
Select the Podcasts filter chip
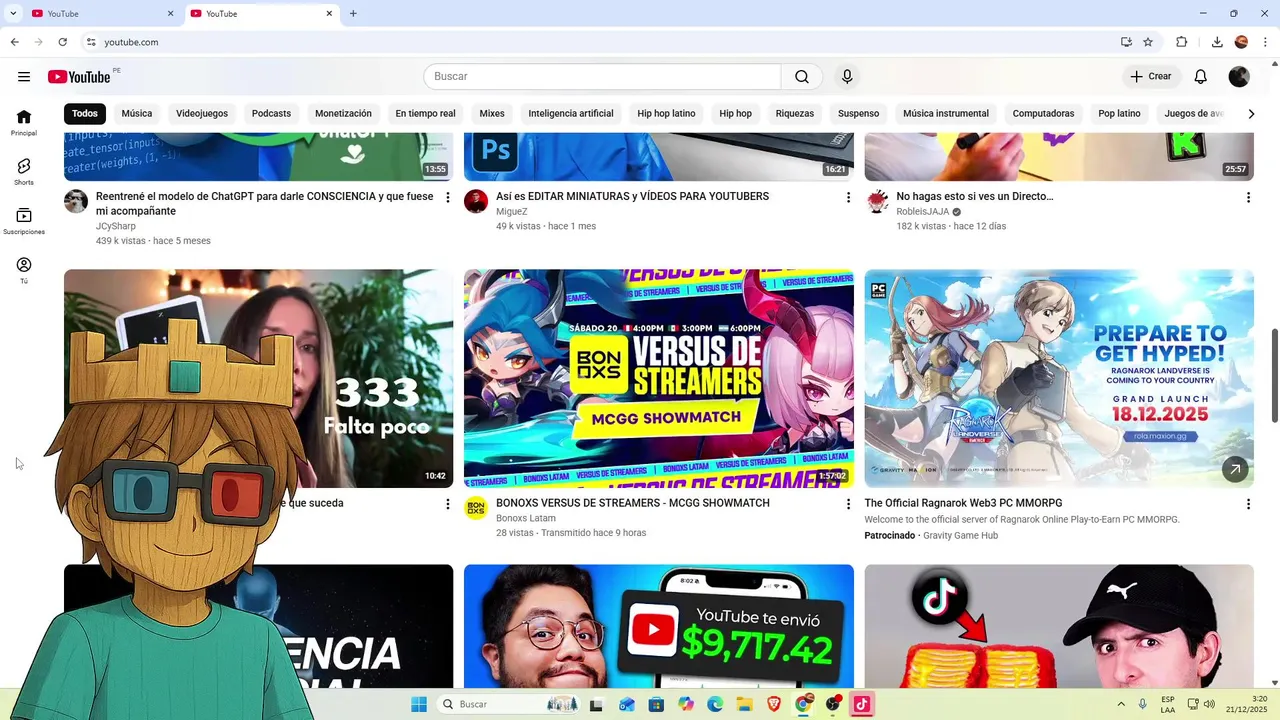(271, 114)
